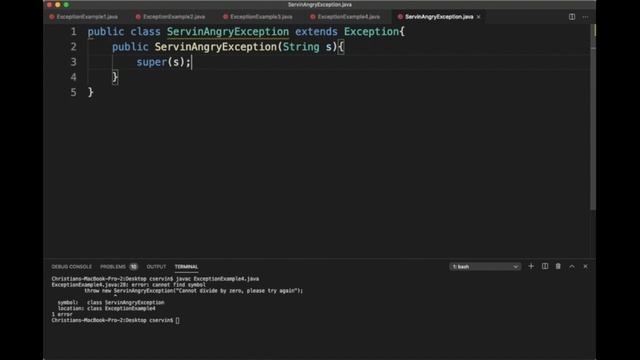This screenshot has height=360, width=640.
Task: Click the closing brace on line 5
Action: pyautogui.click(x=91, y=93)
